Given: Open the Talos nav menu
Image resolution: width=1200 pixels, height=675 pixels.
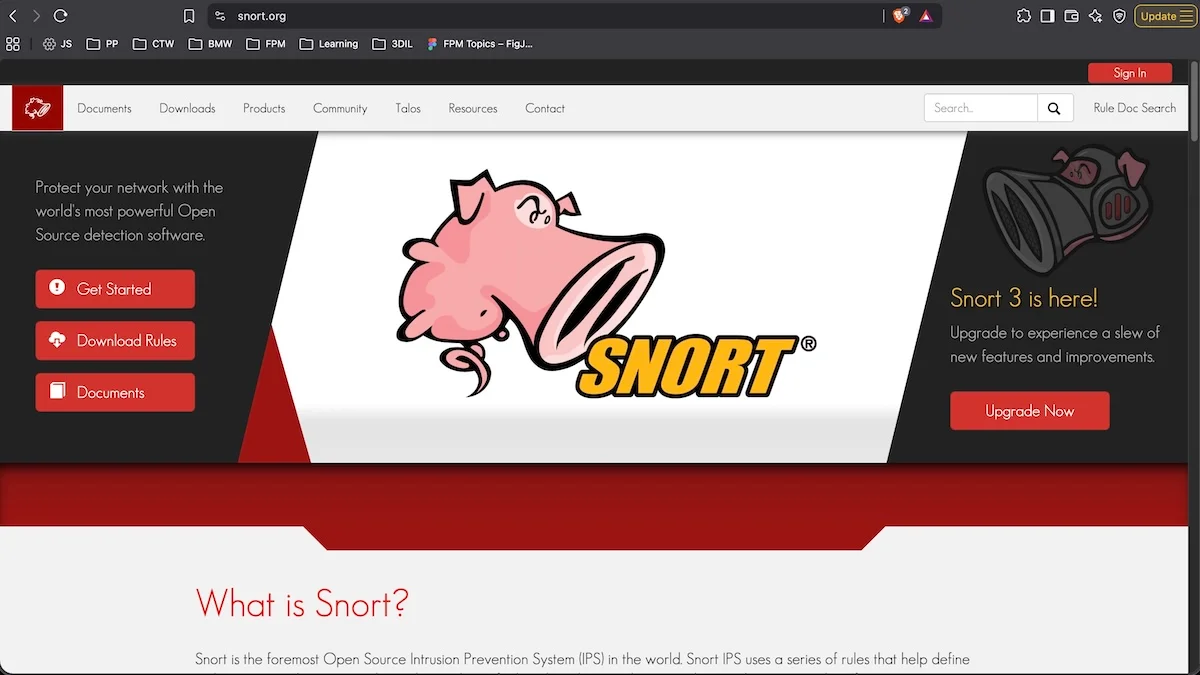Looking at the screenshot, I should [x=408, y=108].
